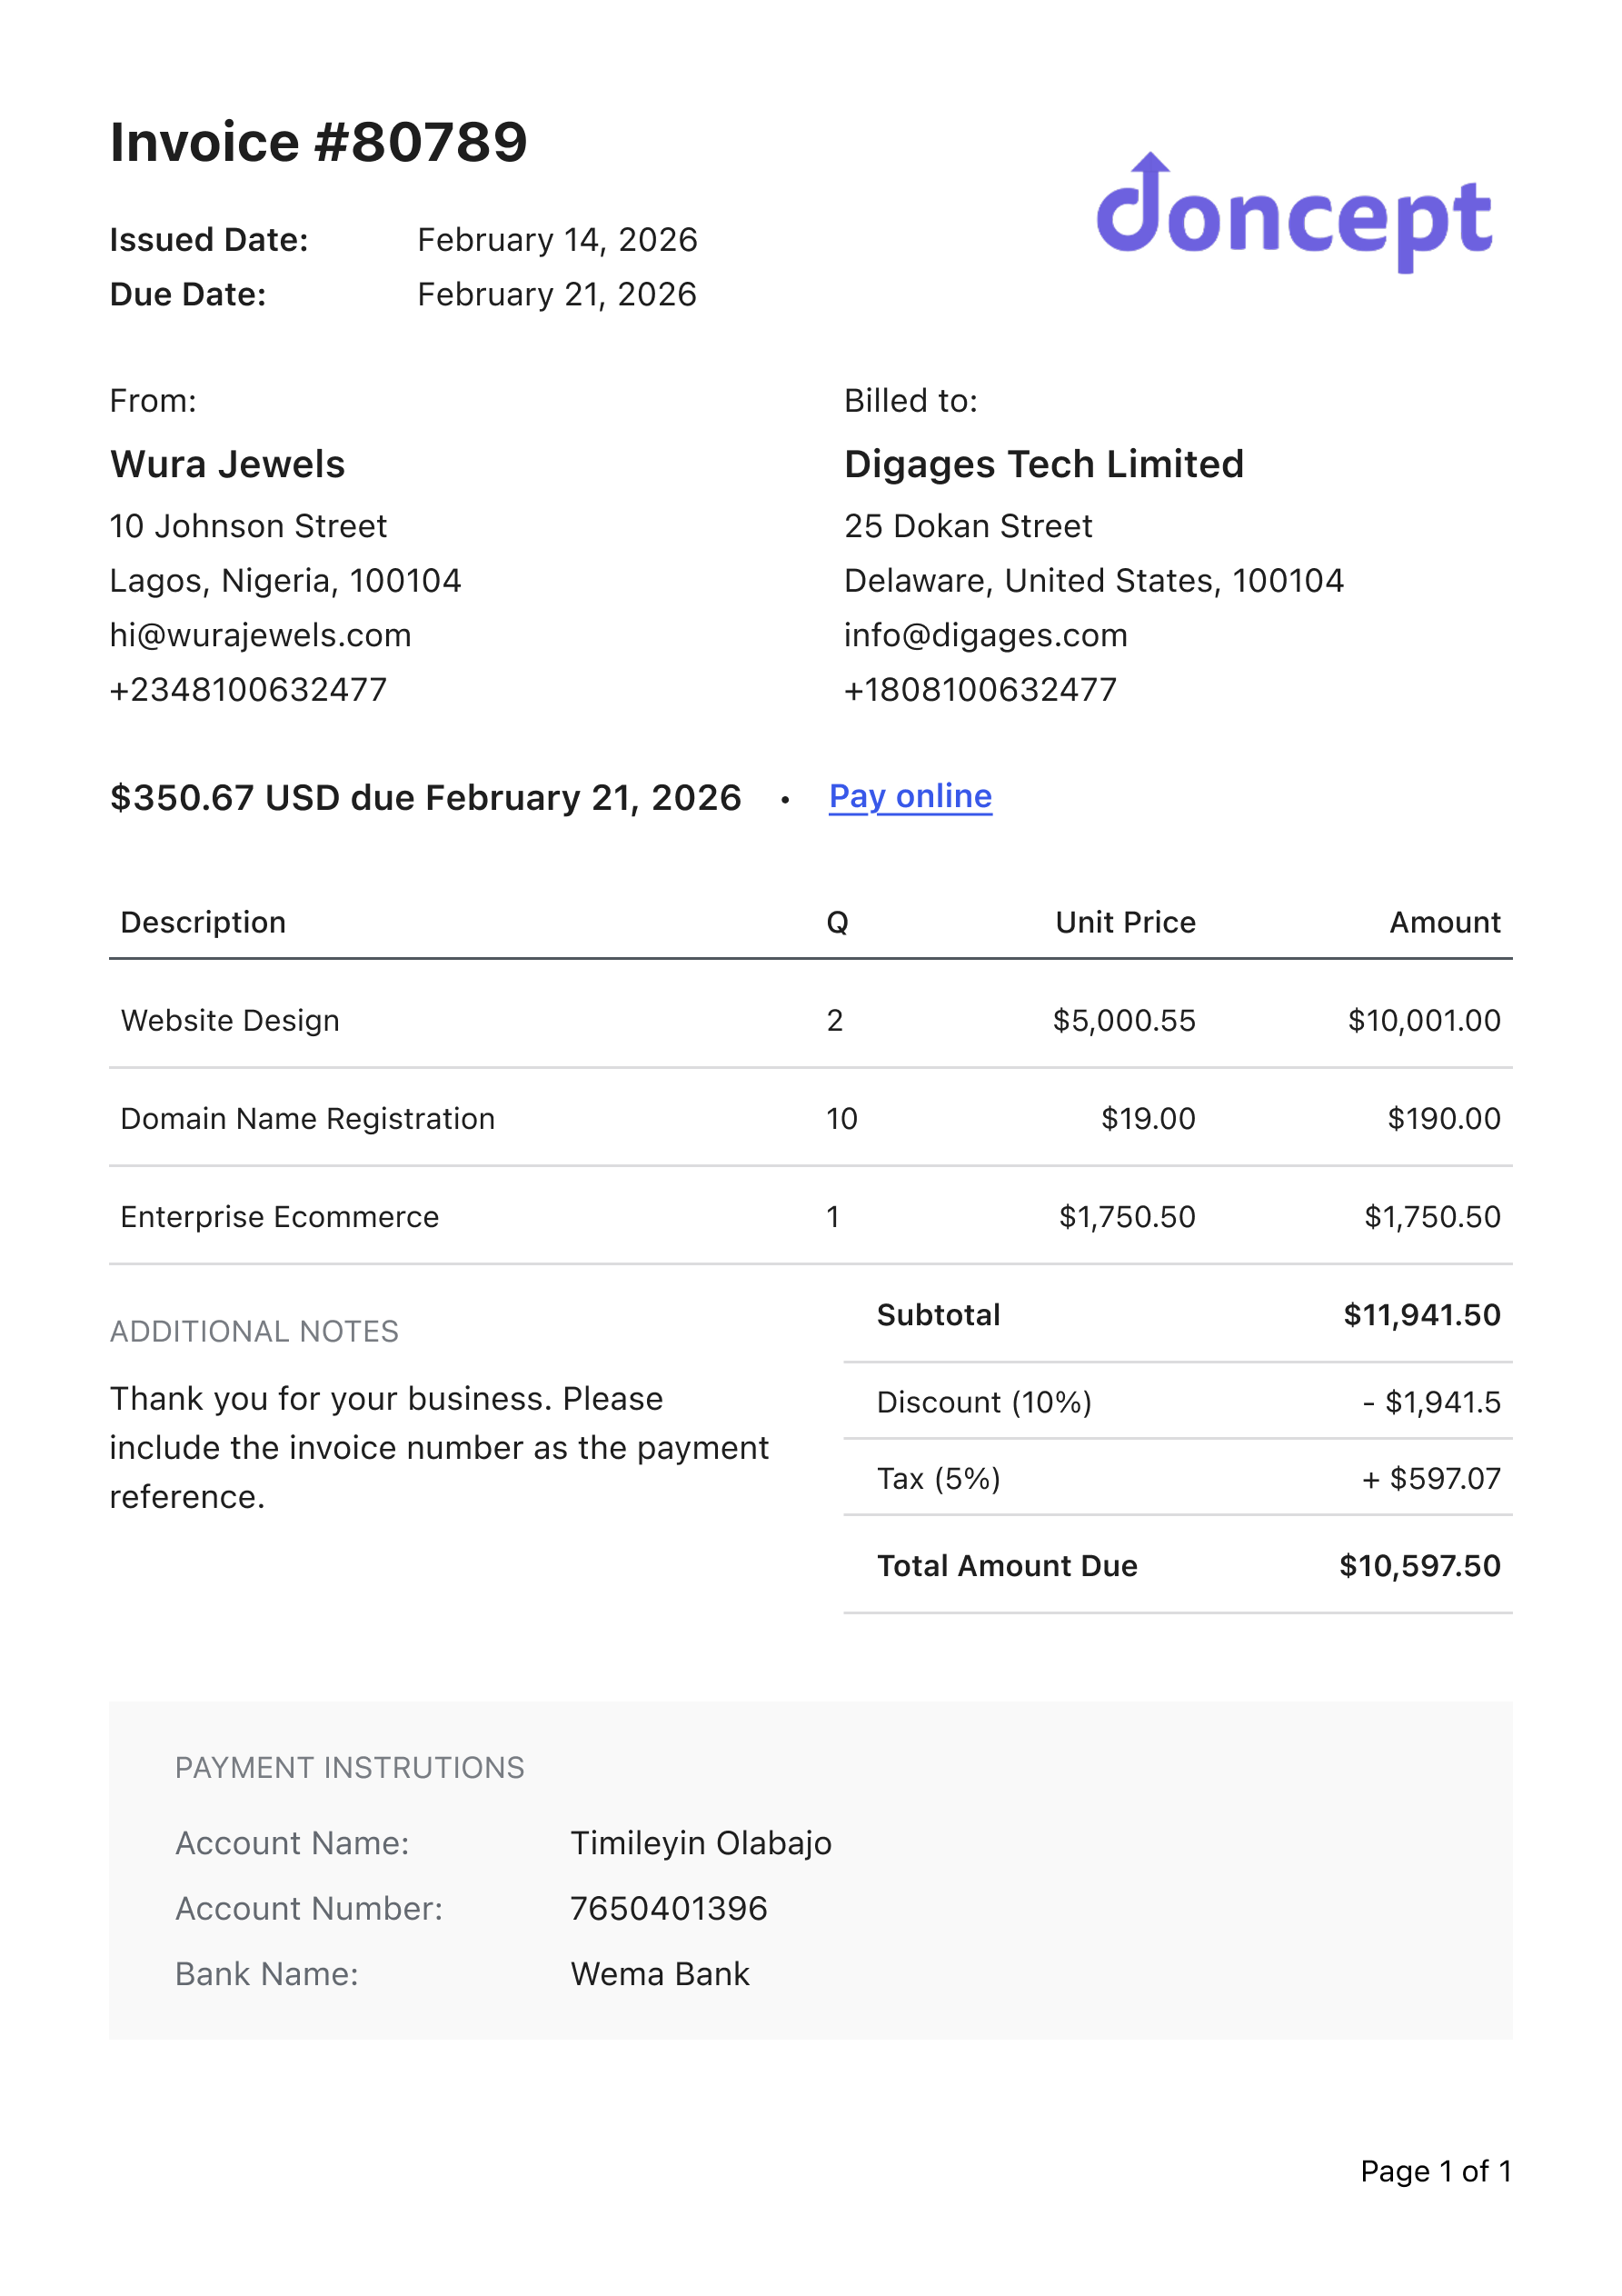Viewport: 1622px width, 2296px height.
Task: Click the $350.67 USD due amount text
Action: [425, 798]
